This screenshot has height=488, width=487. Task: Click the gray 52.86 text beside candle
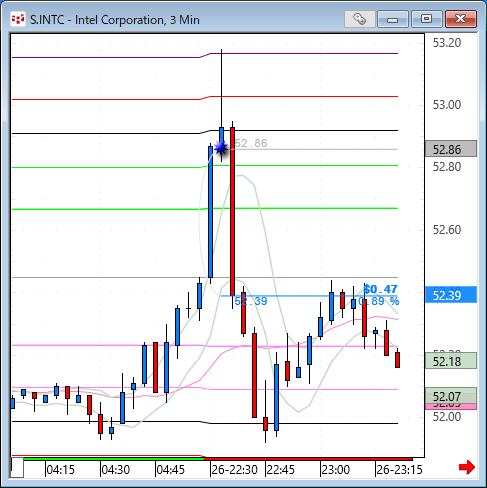point(251,143)
